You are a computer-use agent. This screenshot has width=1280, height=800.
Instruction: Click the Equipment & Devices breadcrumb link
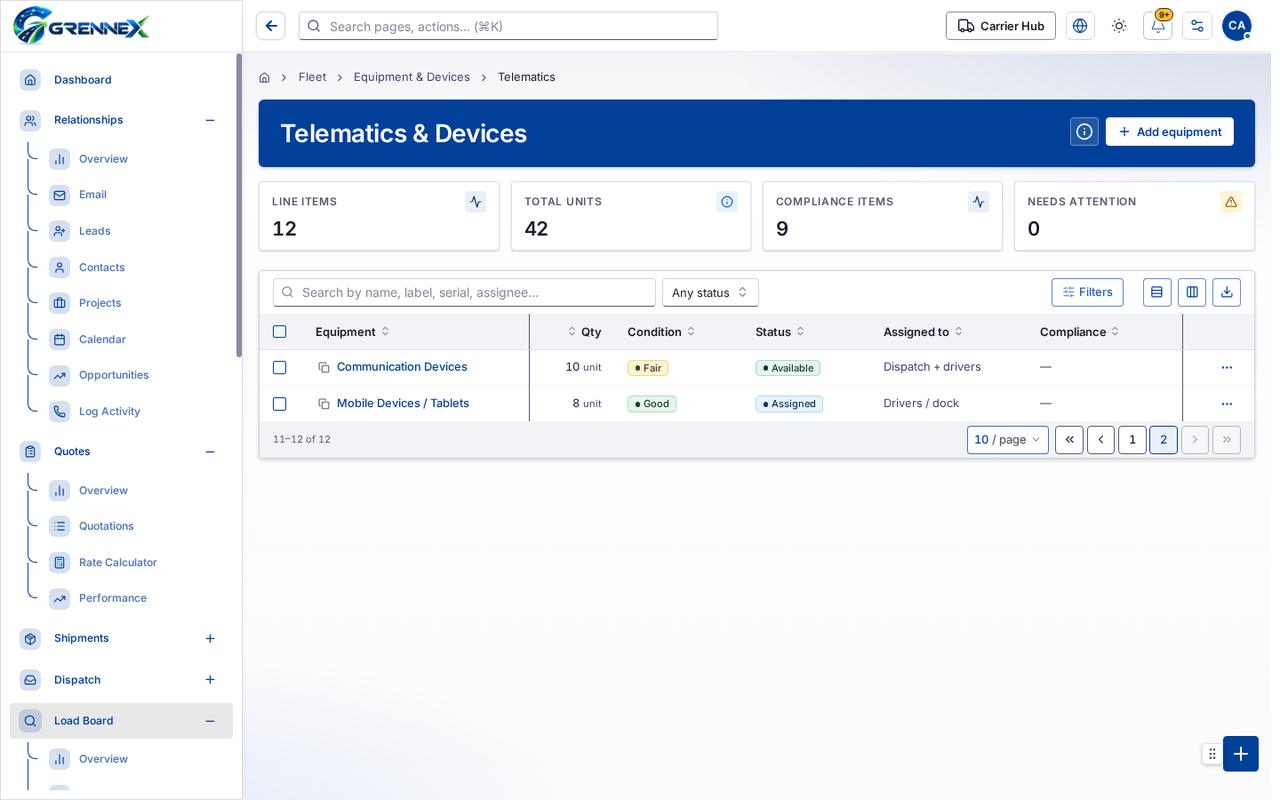(411, 77)
